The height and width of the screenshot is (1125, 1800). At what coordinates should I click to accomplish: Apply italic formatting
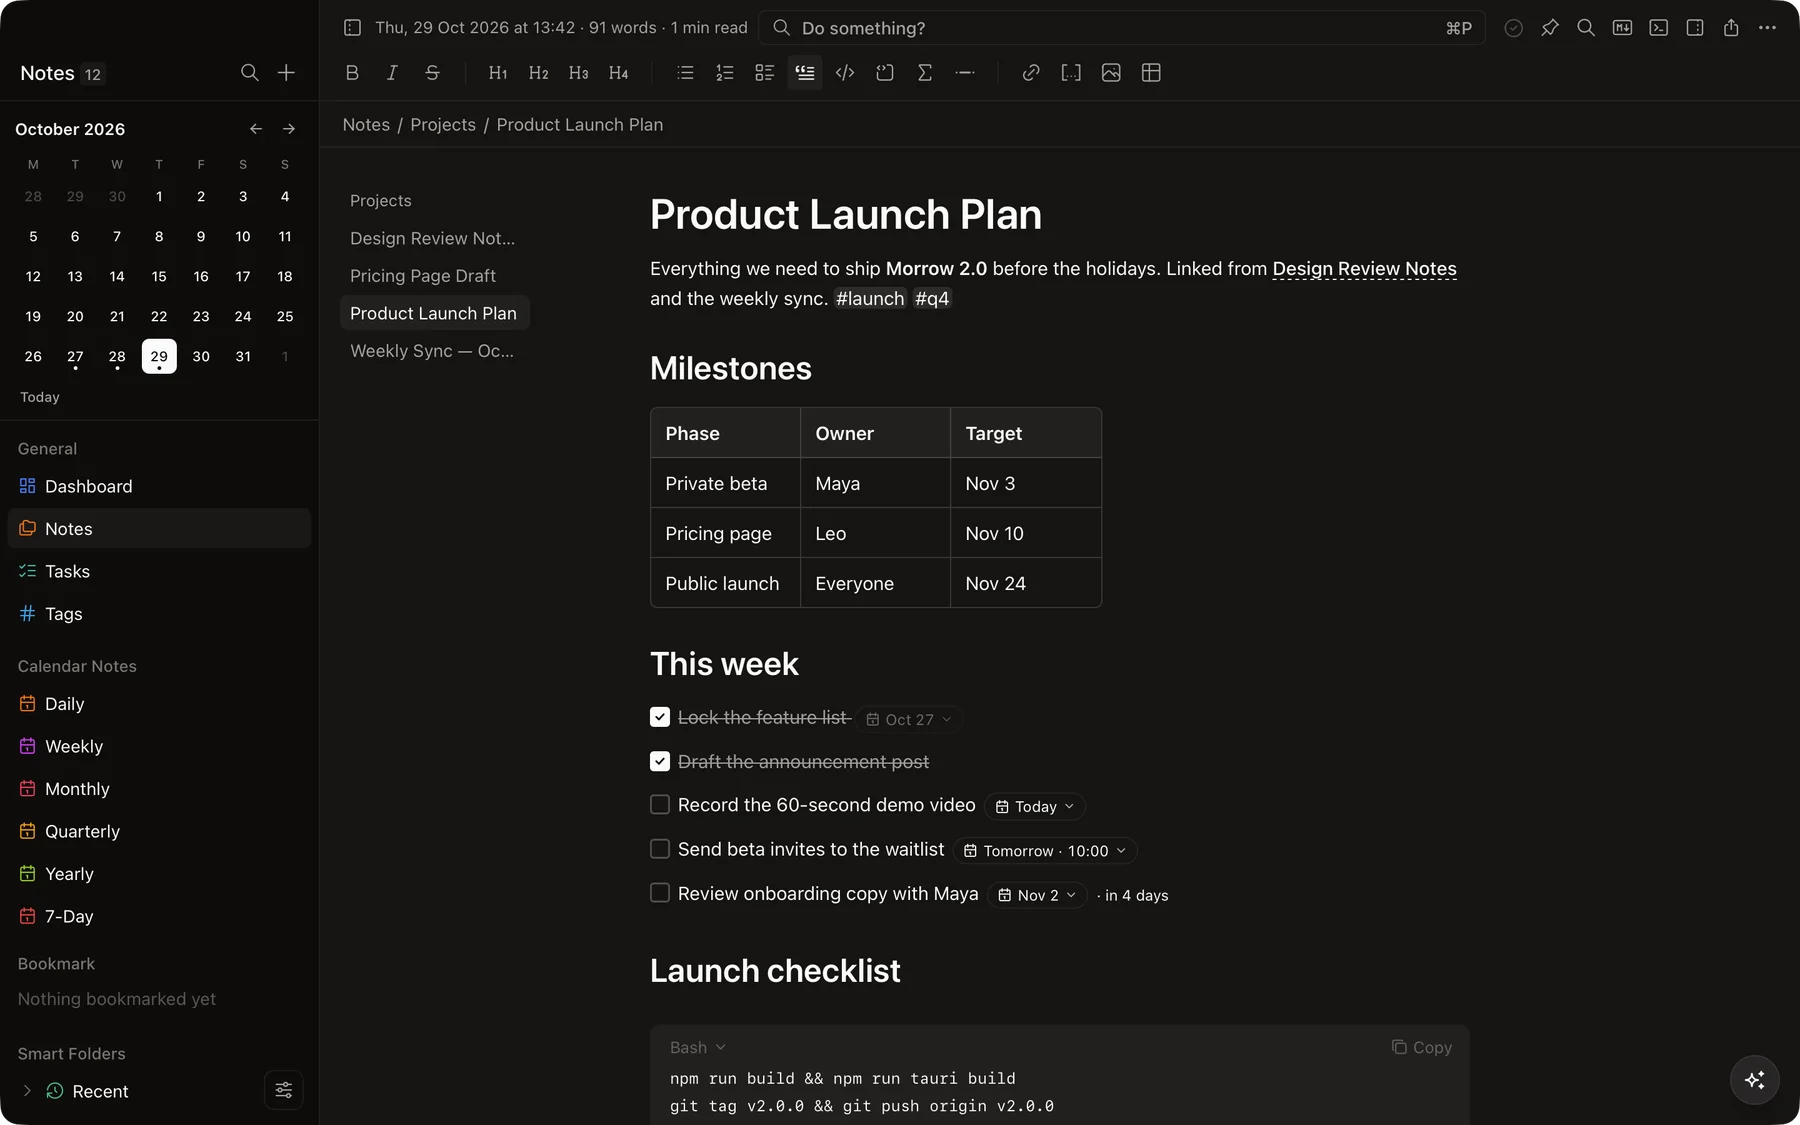(392, 73)
